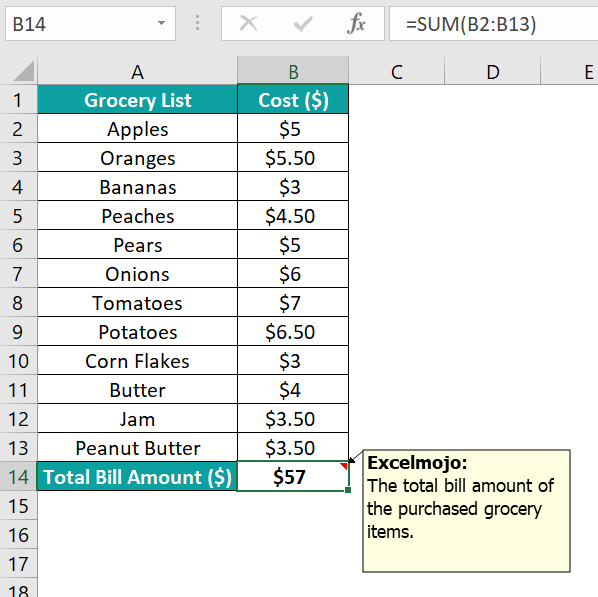Image resolution: width=598 pixels, height=597 pixels.
Task: Click the red comment indicator in B14
Action: coord(344,466)
